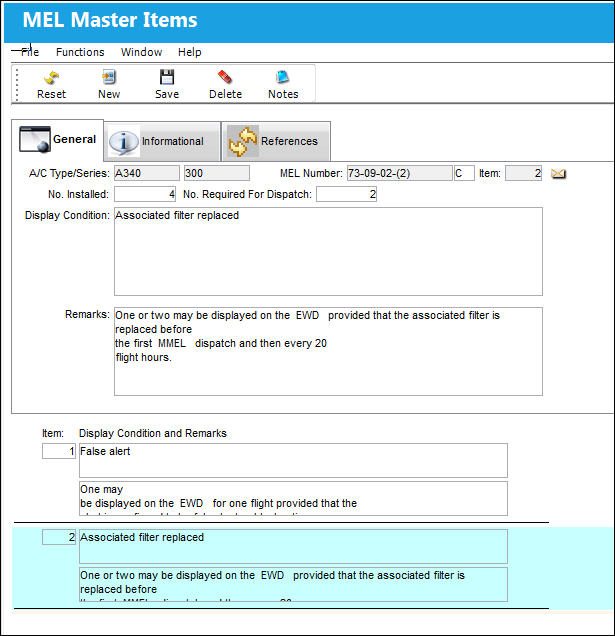Open the Window menu

point(141,52)
